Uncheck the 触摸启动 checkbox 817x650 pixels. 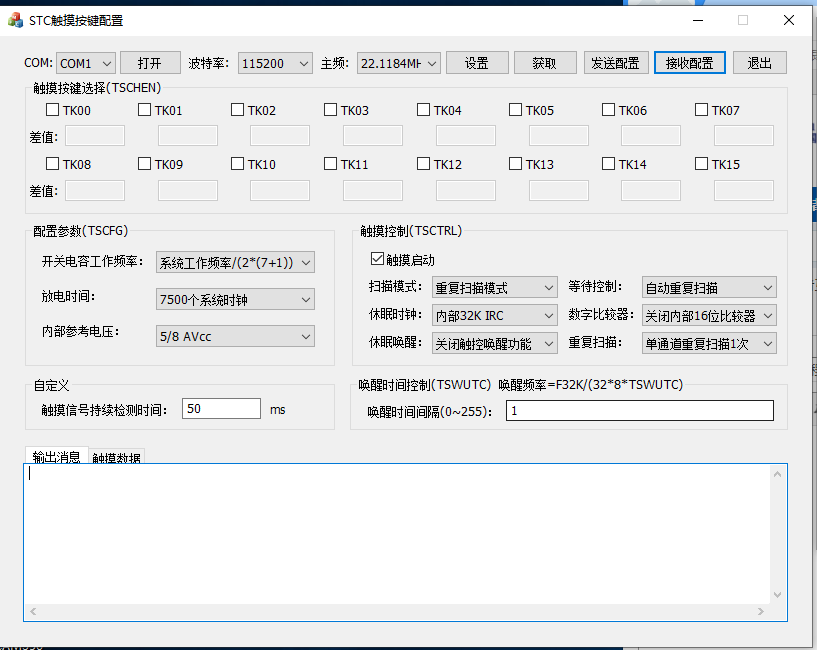(377, 260)
